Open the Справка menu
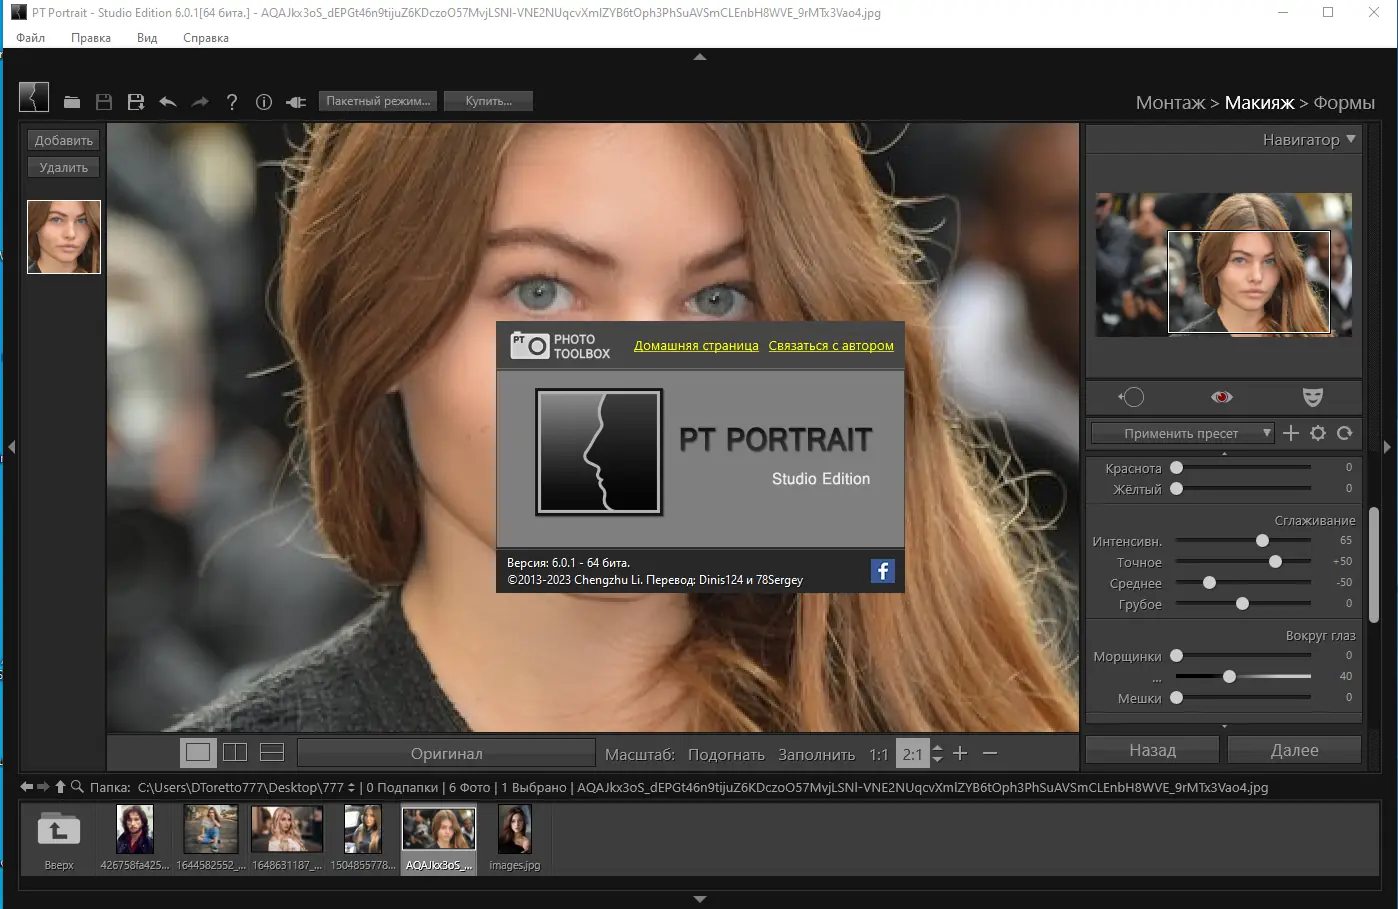This screenshot has width=1398, height=909. tap(206, 38)
